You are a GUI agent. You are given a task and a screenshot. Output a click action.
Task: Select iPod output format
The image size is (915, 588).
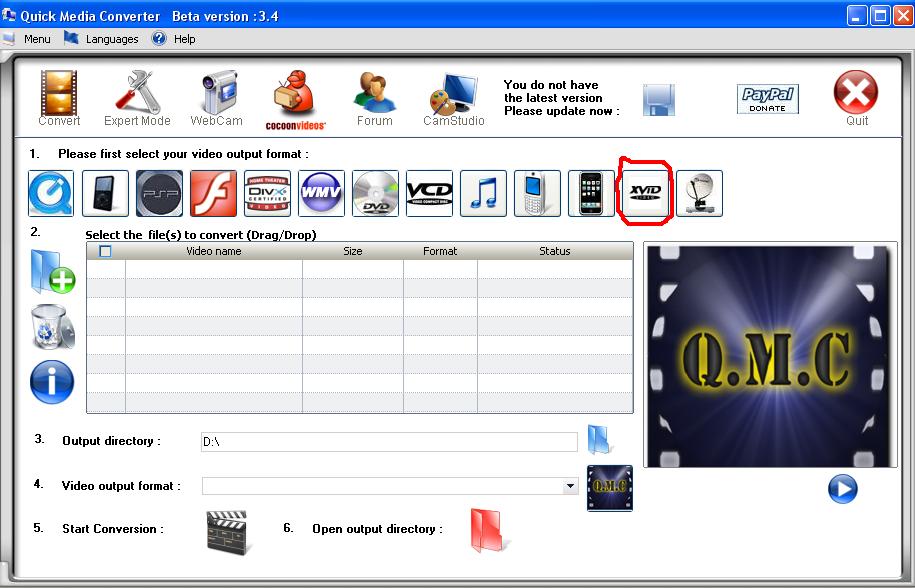(105, 193)
